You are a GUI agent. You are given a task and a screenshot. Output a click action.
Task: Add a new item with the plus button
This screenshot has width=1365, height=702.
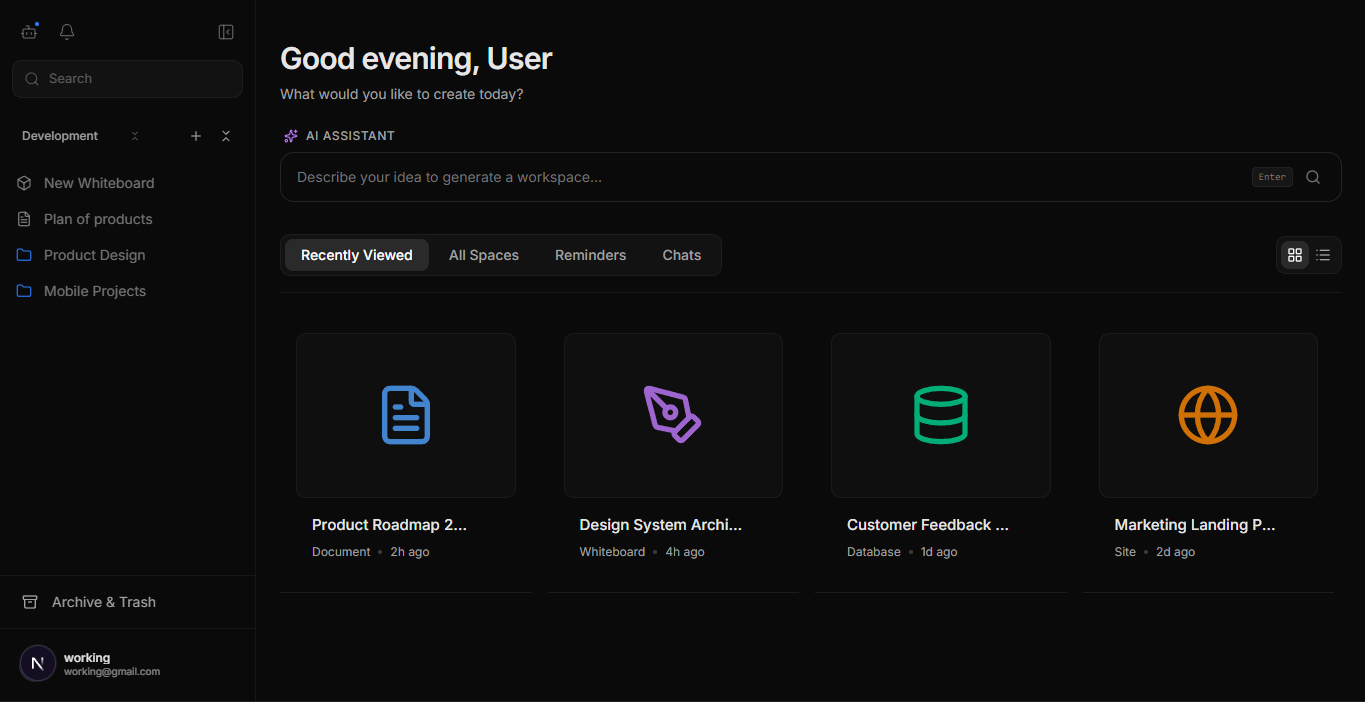[196, 136]
